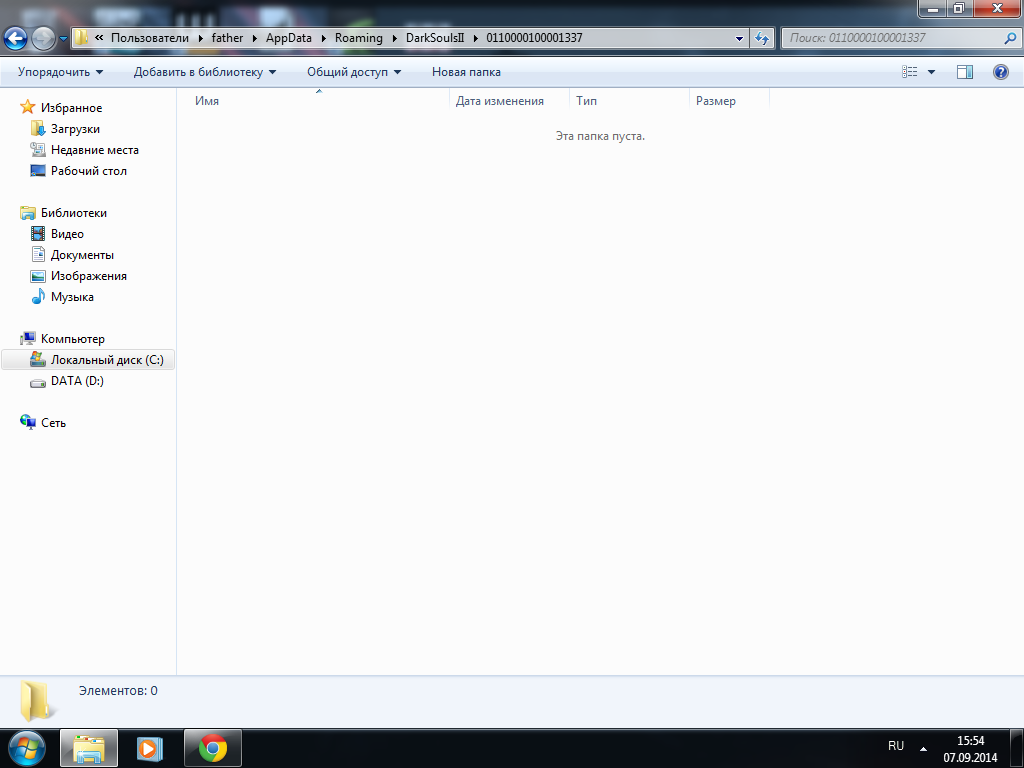Toggle the preview pane icon

pos(965,72)
